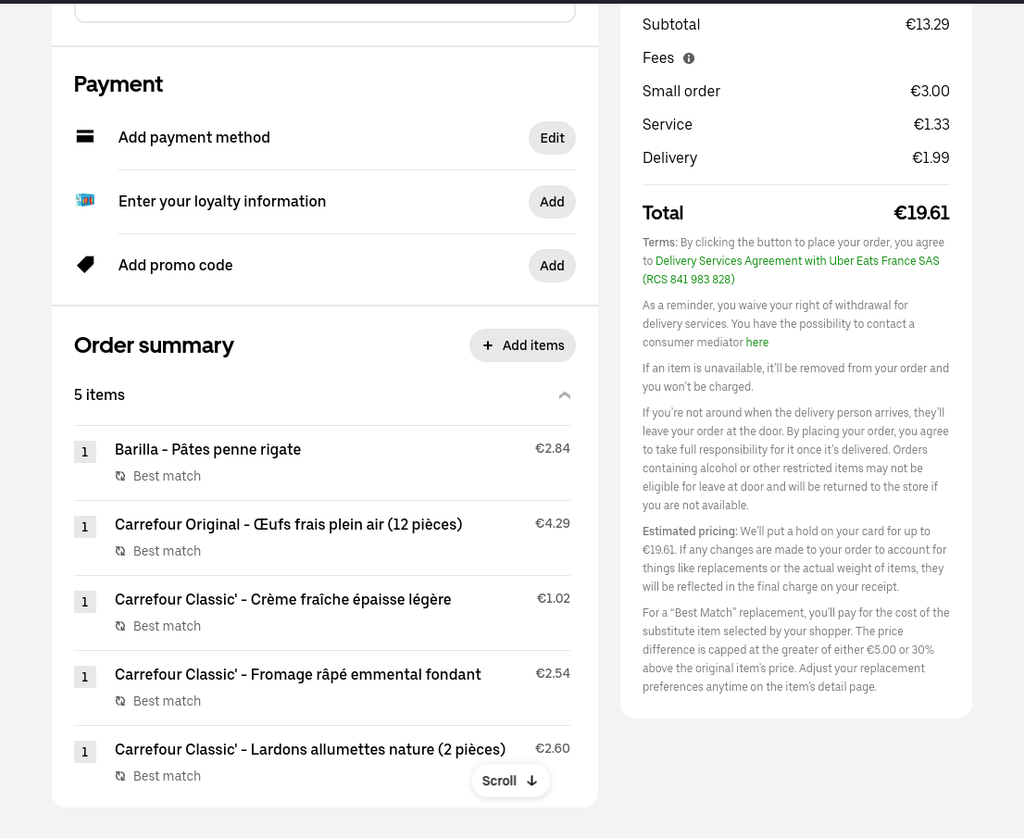Click the promo code tag icon
Screen dimensions: 1024x838
point(85,265)
